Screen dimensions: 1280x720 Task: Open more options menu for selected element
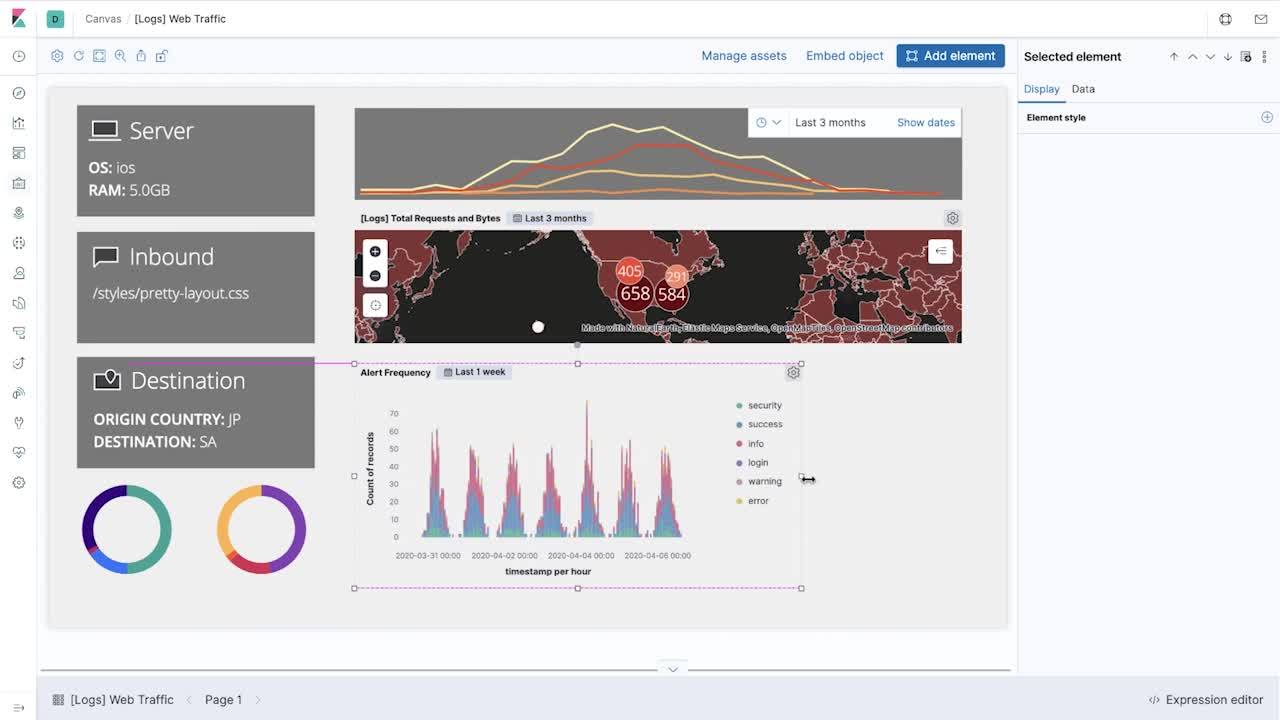point(1264,57)
